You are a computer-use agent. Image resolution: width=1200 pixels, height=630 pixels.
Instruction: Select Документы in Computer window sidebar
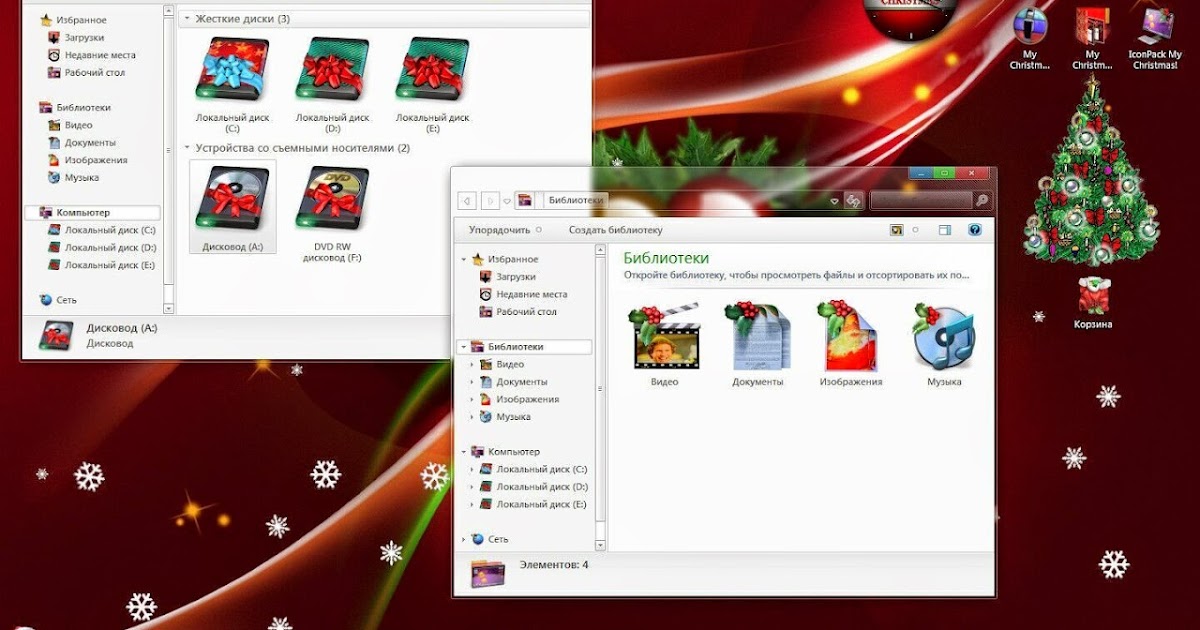[x=82, y=142]
